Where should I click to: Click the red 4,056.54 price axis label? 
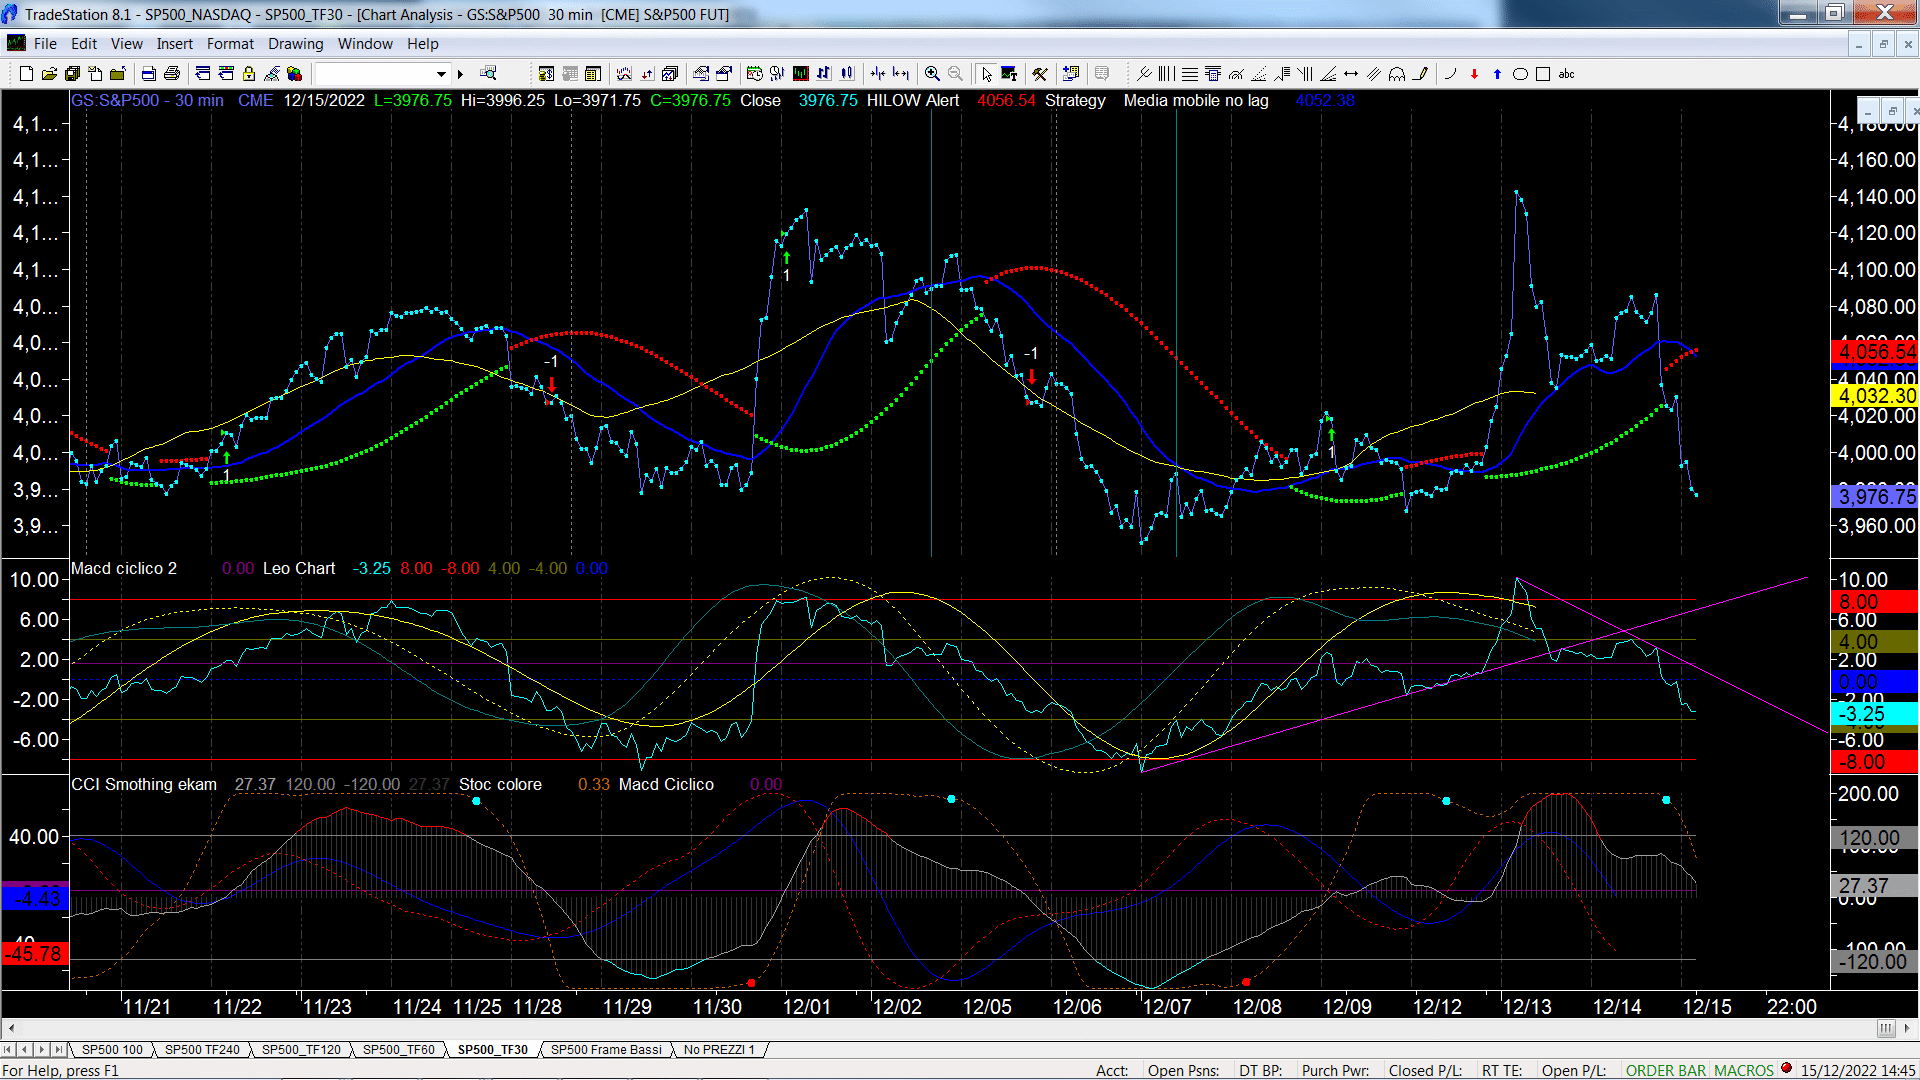[x=1874, y=352]
